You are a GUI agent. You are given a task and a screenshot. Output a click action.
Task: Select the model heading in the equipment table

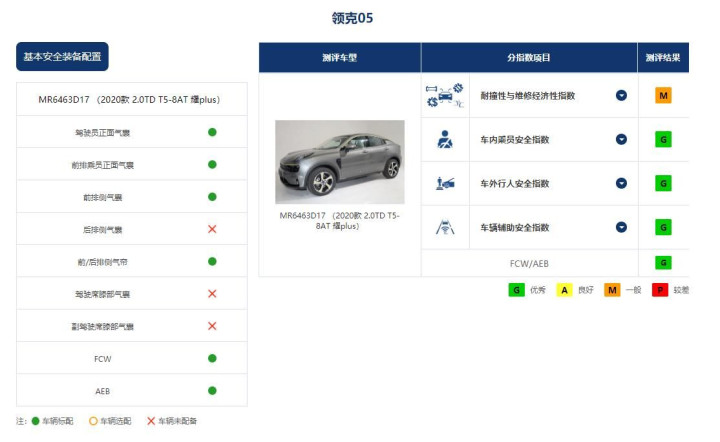click(x=129, y=100)
